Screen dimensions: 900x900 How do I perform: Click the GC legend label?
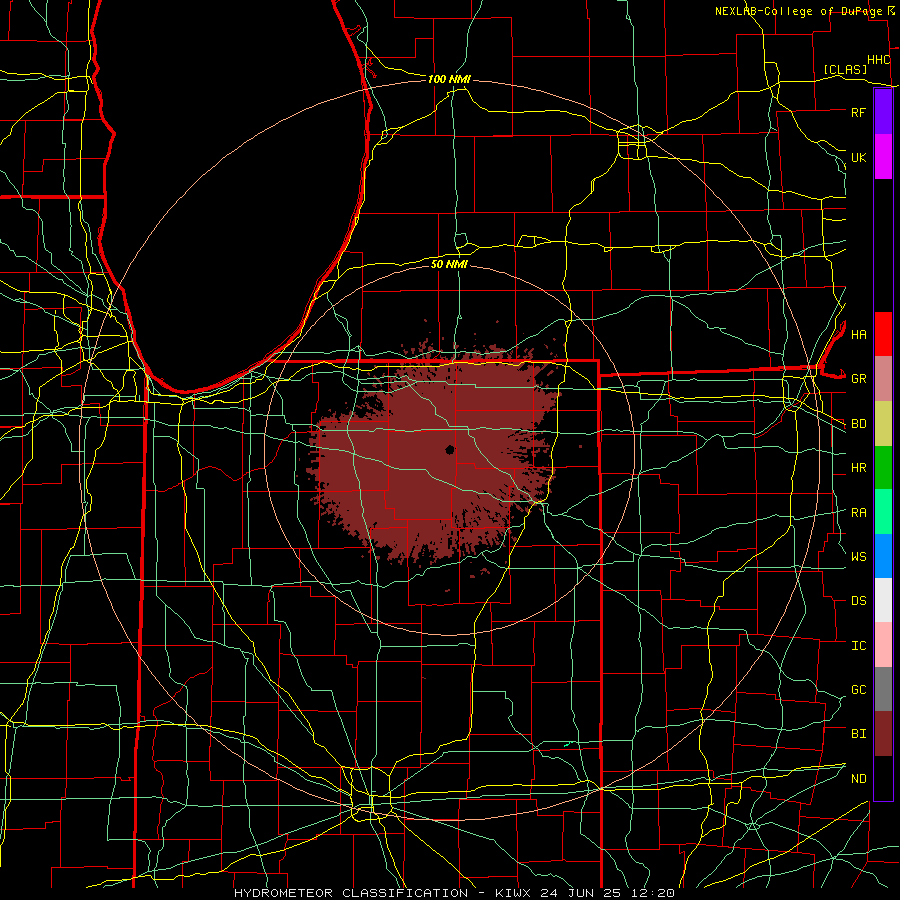858,690
